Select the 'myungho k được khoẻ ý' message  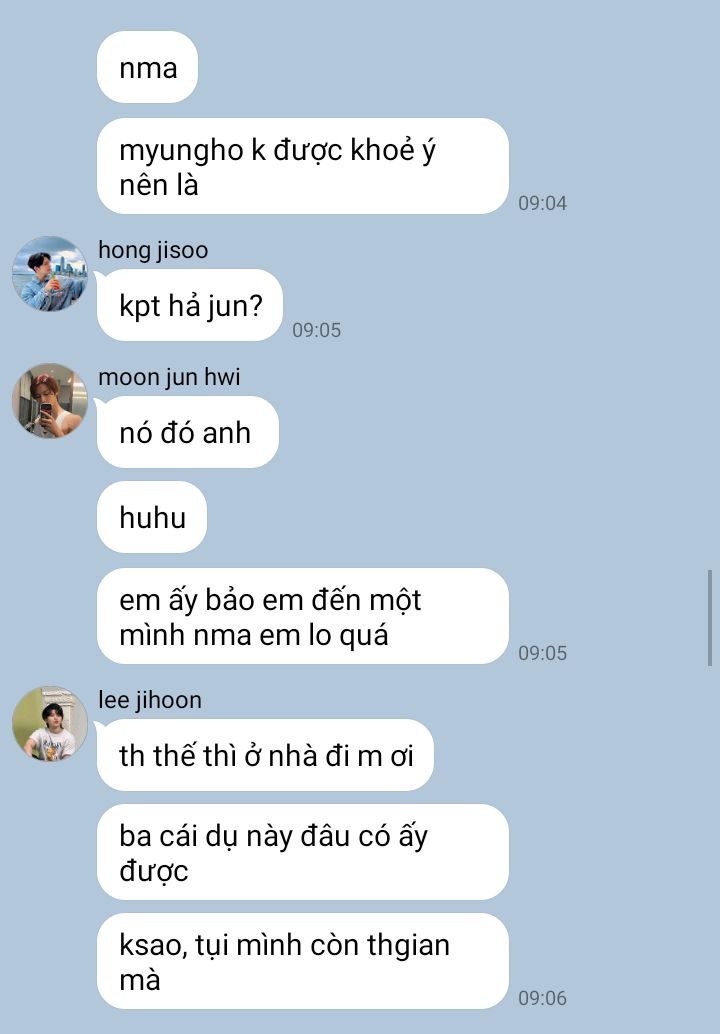tap(303, 166)
